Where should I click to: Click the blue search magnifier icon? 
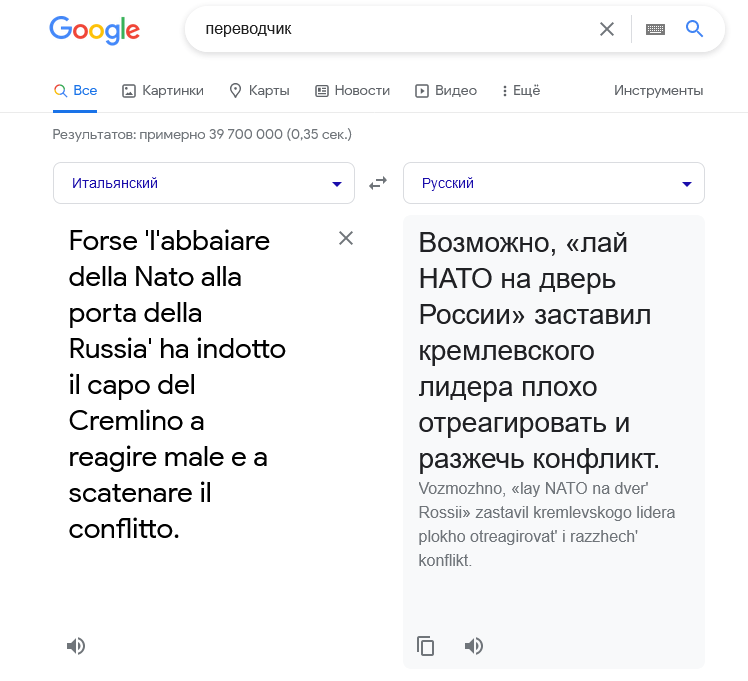(x=695, y=29)
